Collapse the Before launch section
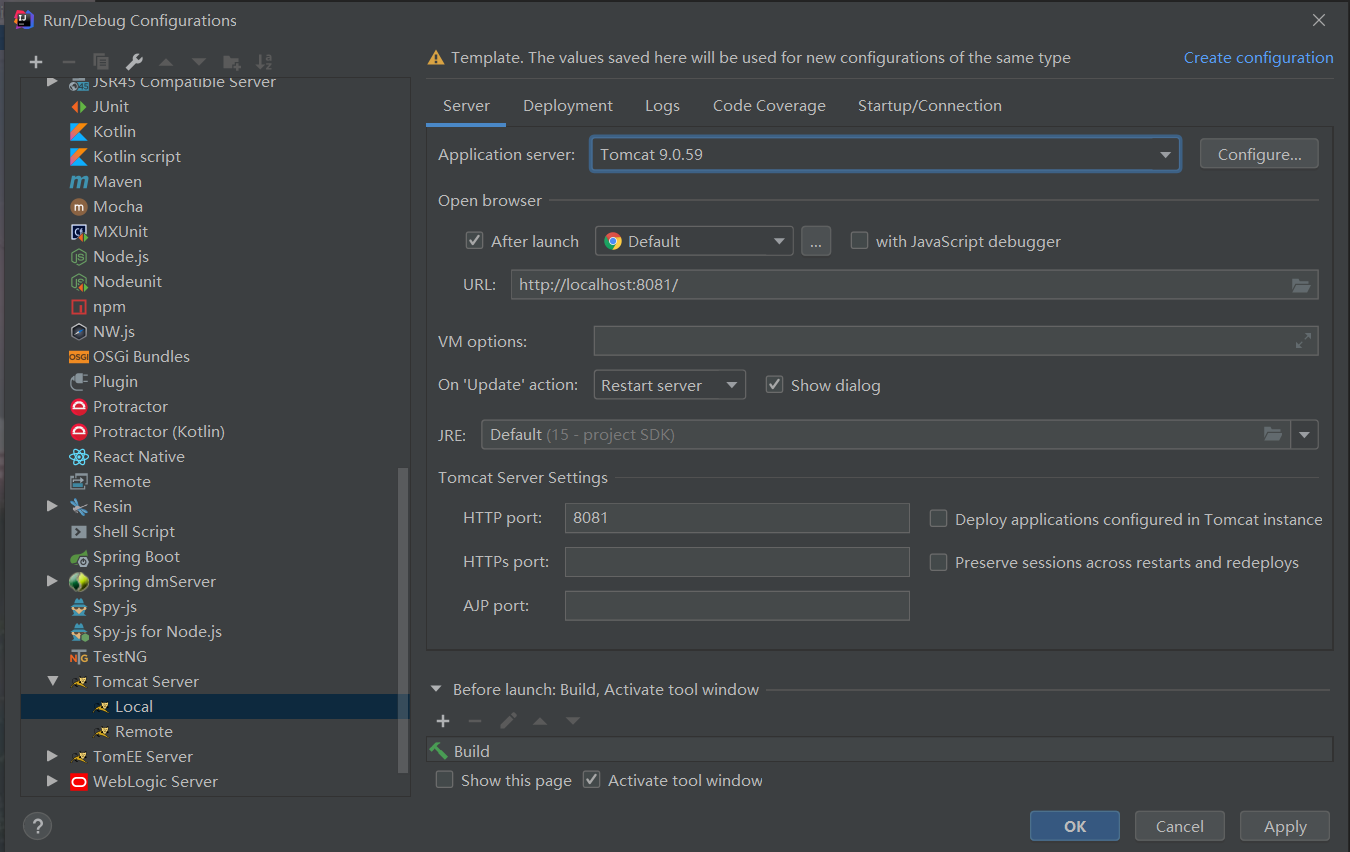Viewport: 1350px width, 852px height. [437, 689]
